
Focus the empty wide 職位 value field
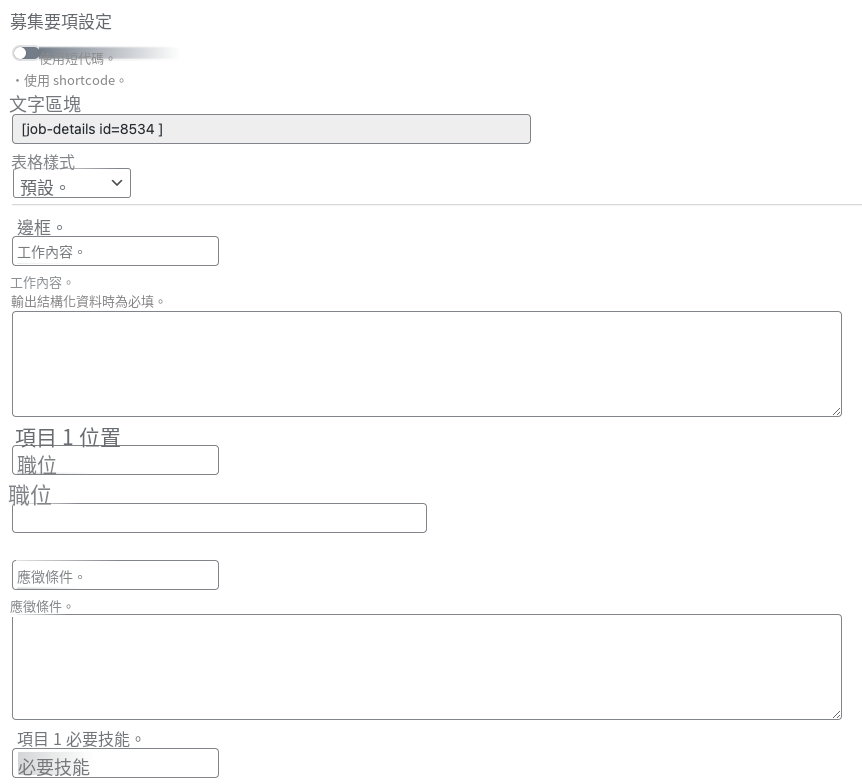click(219, 518)
